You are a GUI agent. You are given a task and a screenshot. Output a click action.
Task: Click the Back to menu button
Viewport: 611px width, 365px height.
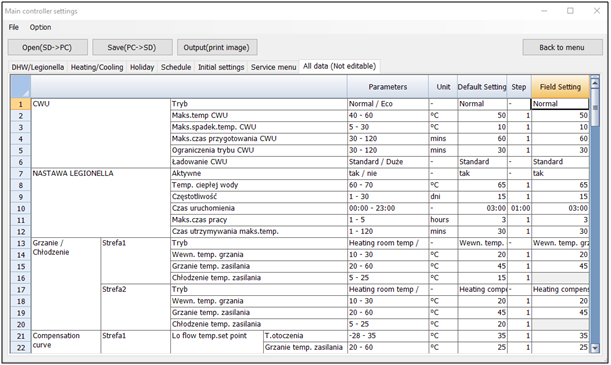[562, 48]
